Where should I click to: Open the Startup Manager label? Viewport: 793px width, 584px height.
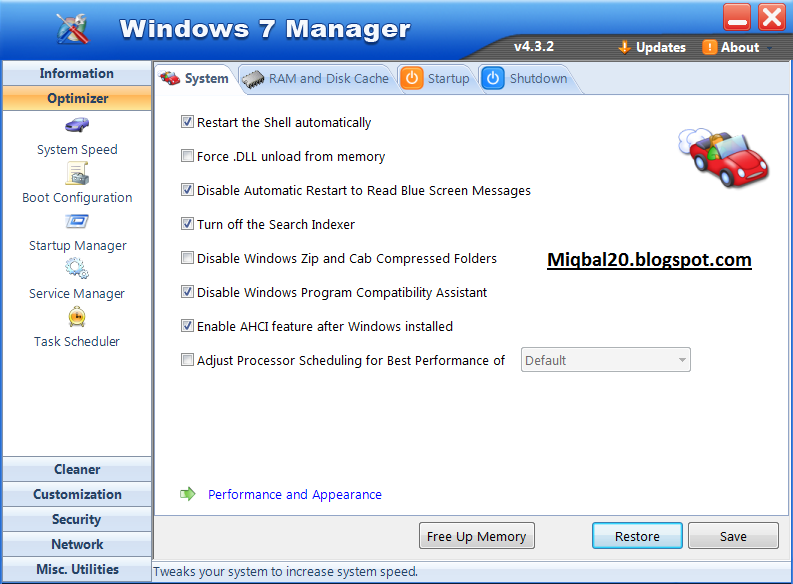point(77,246)
